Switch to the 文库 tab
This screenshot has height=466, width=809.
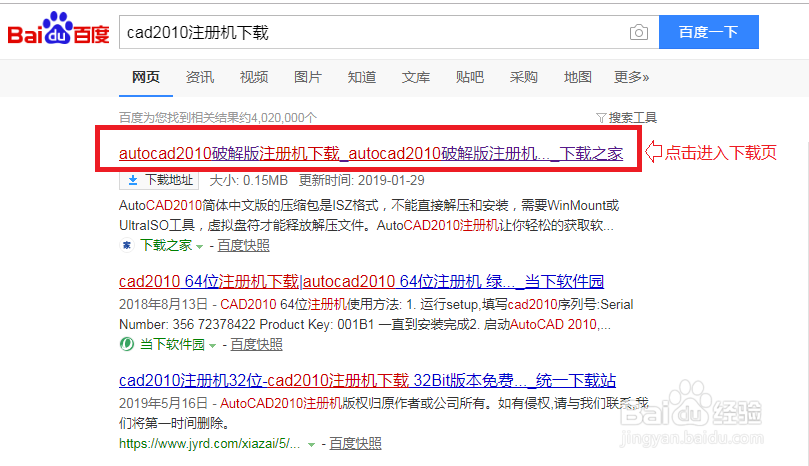click(416, 77)
